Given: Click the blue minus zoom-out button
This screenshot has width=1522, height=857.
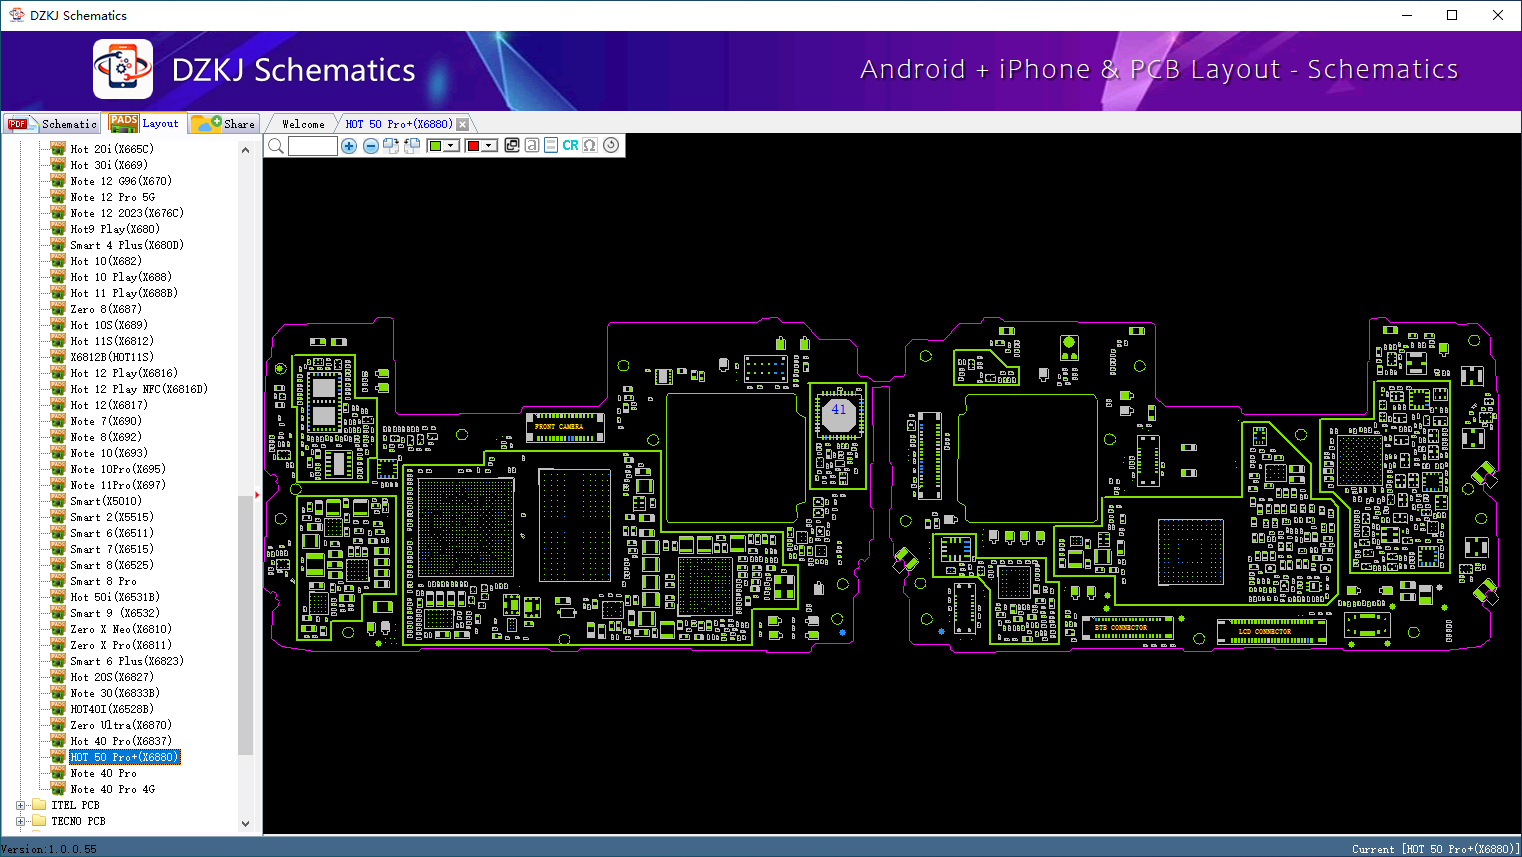Looking at the screenshot, I should pos(371,146).
